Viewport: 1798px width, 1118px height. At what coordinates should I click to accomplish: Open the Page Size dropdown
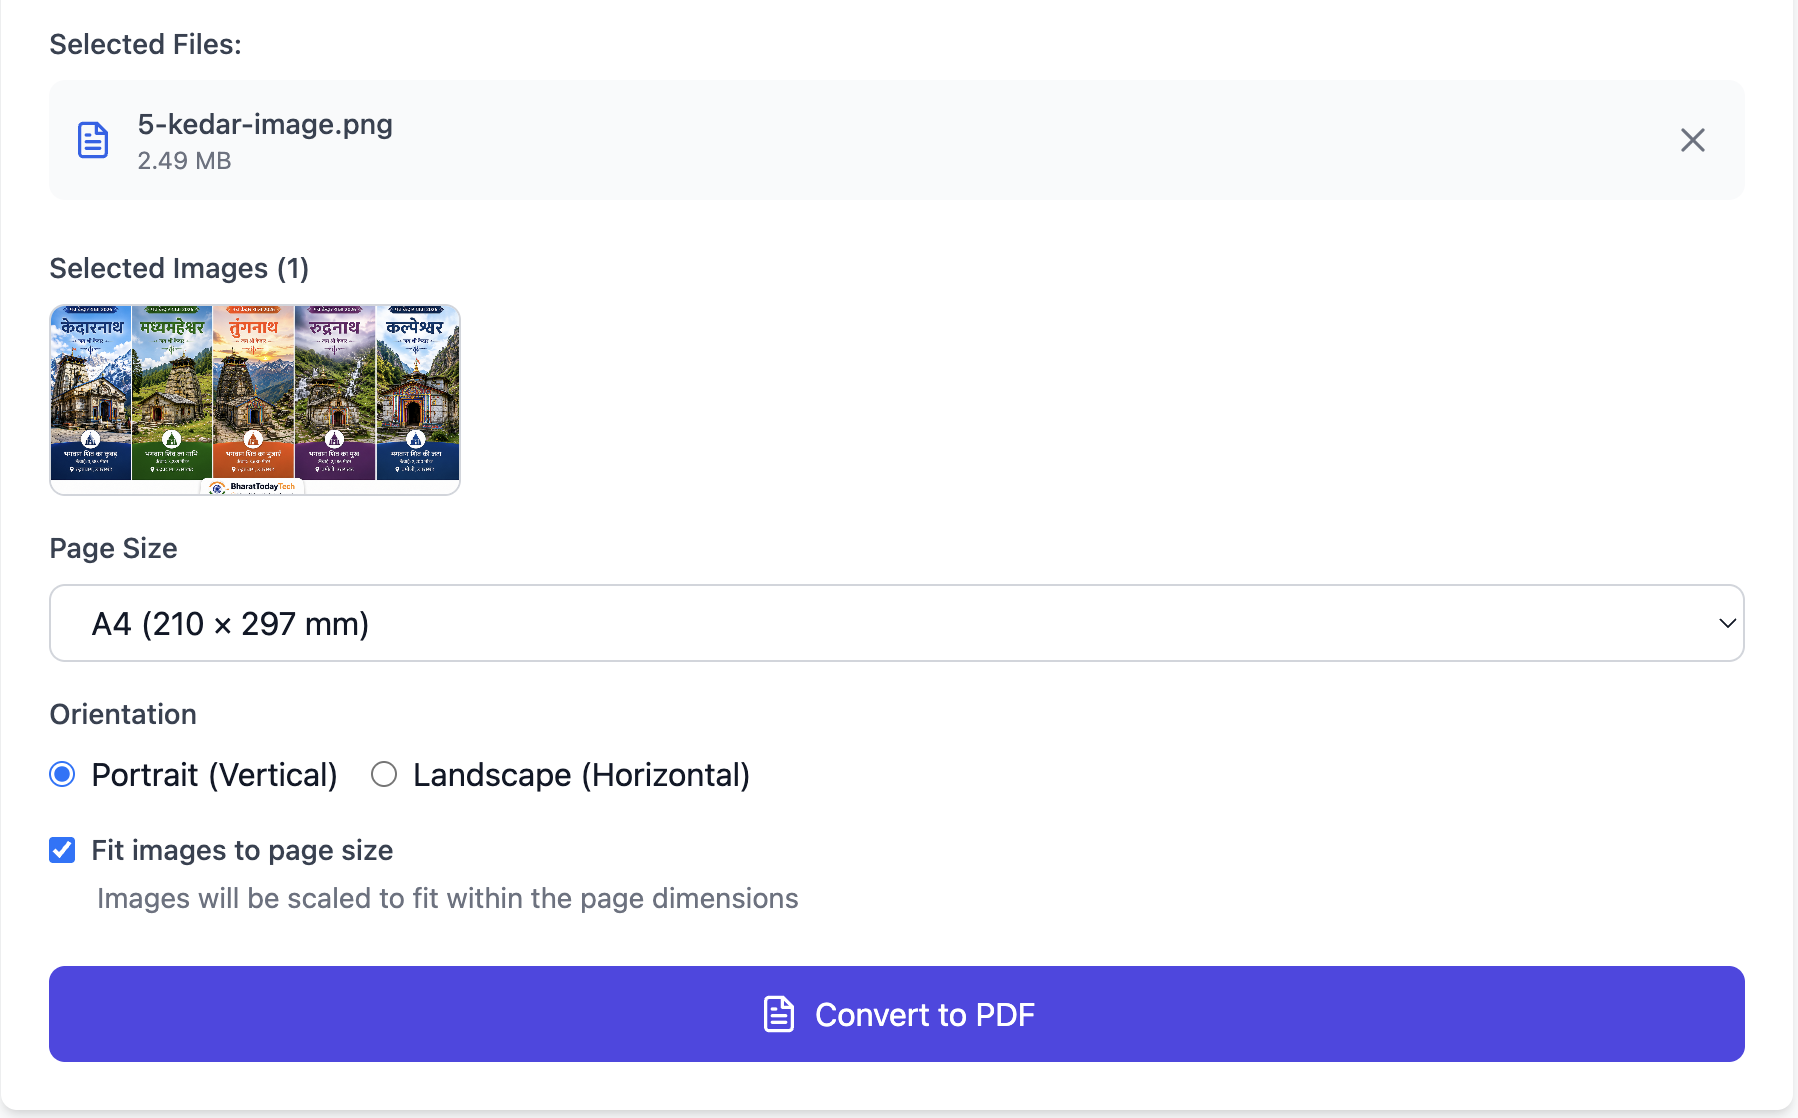point(897,623)
